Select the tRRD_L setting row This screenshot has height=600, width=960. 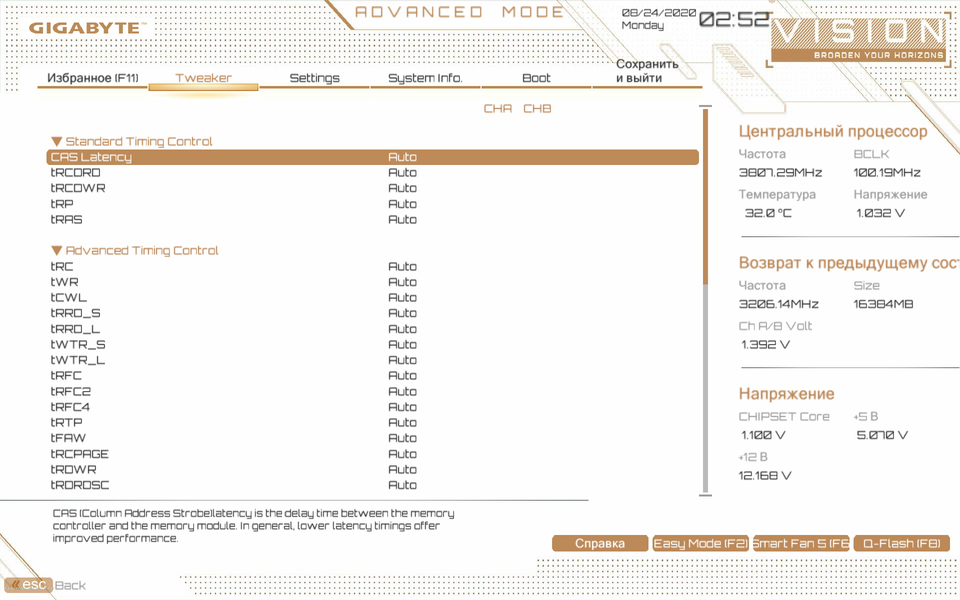[x=372, y=329]
